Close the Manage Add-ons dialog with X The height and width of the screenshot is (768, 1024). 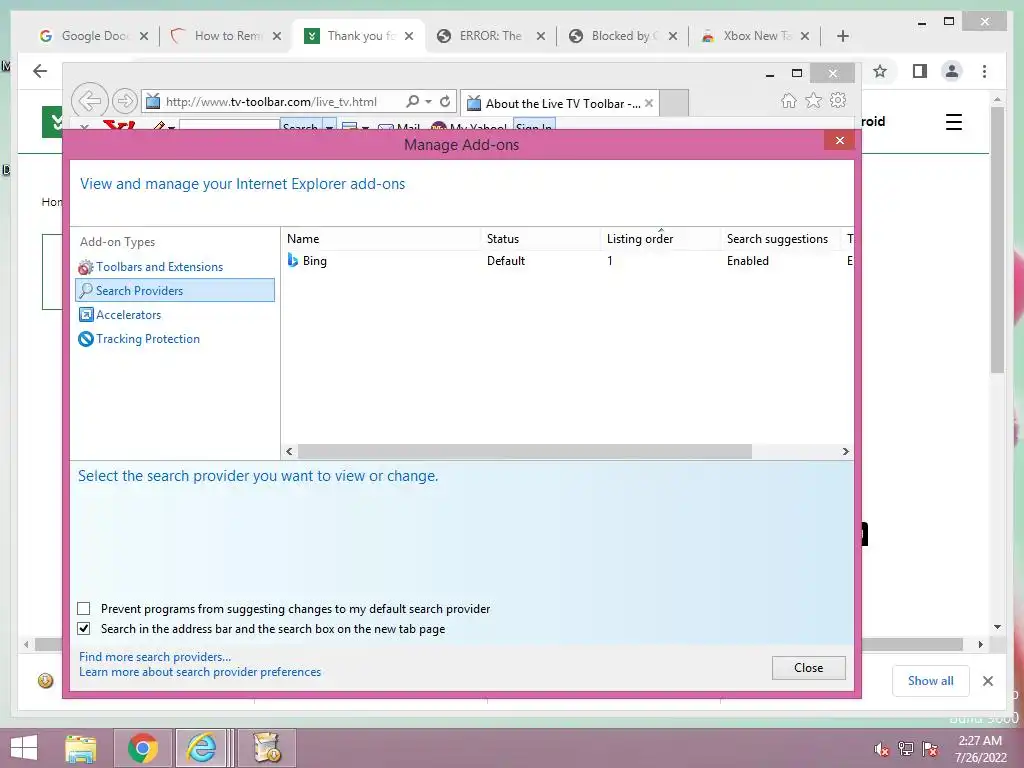839,140
